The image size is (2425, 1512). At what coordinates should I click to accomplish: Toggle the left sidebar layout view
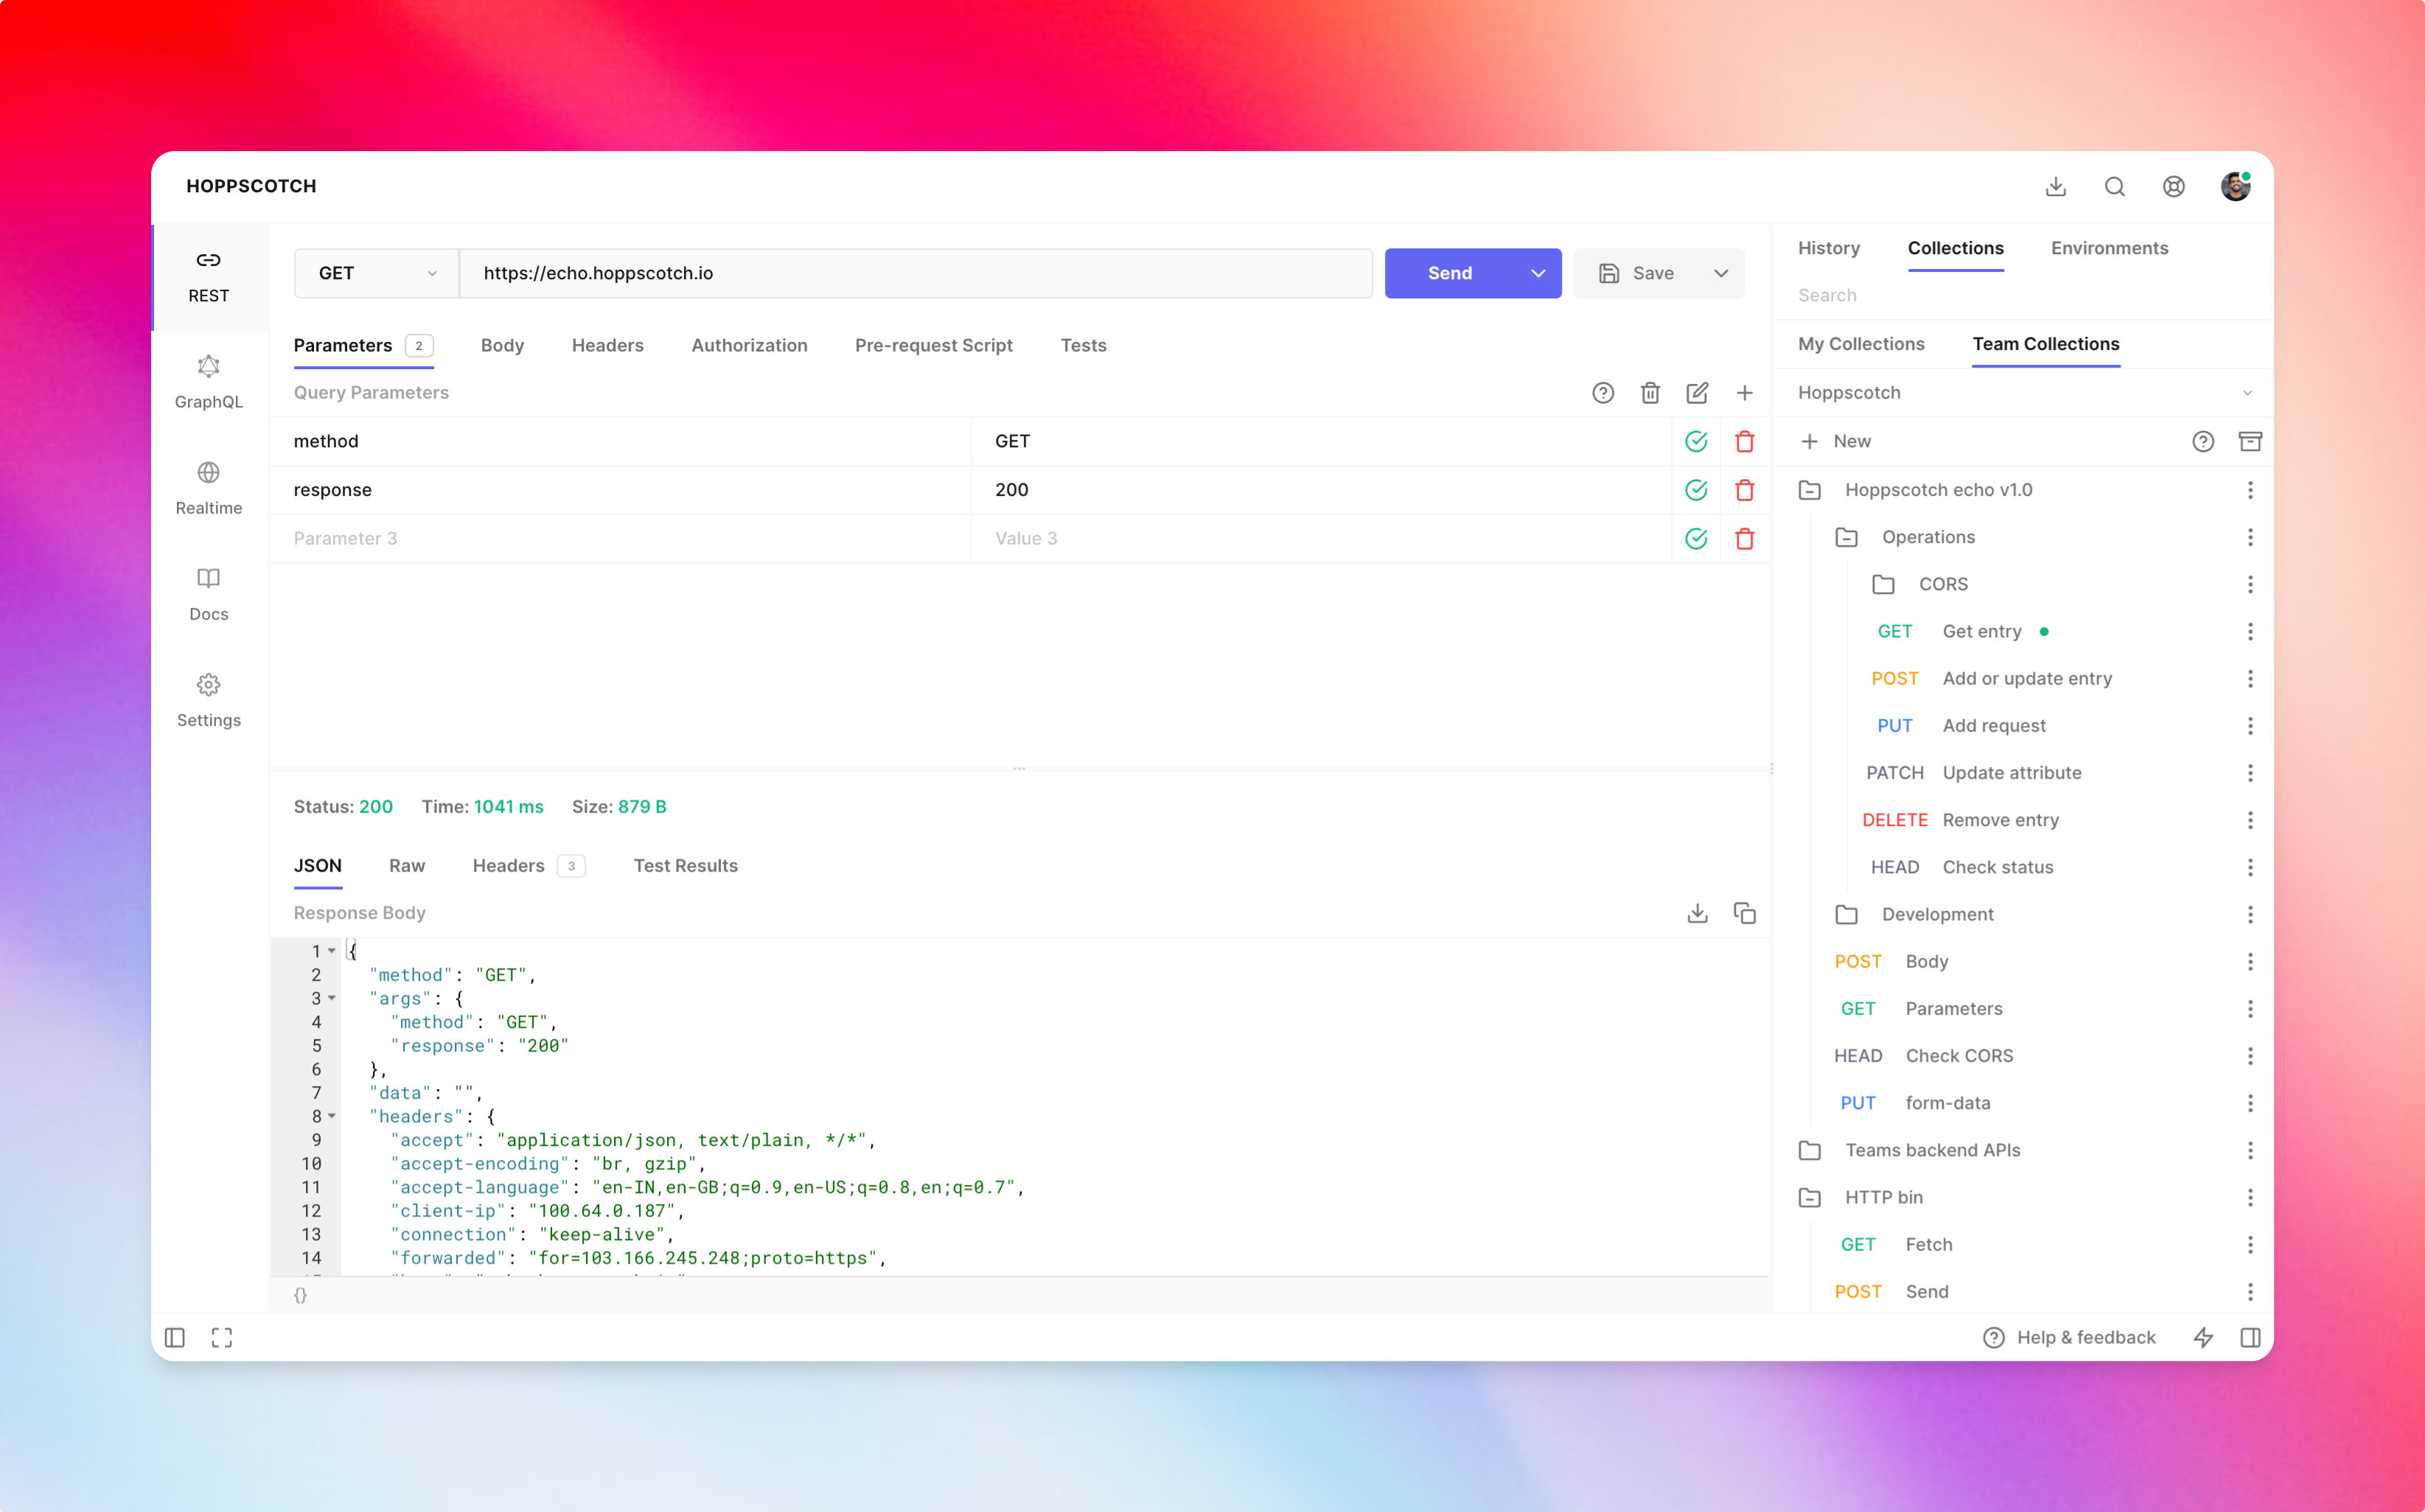(175, 1337)
